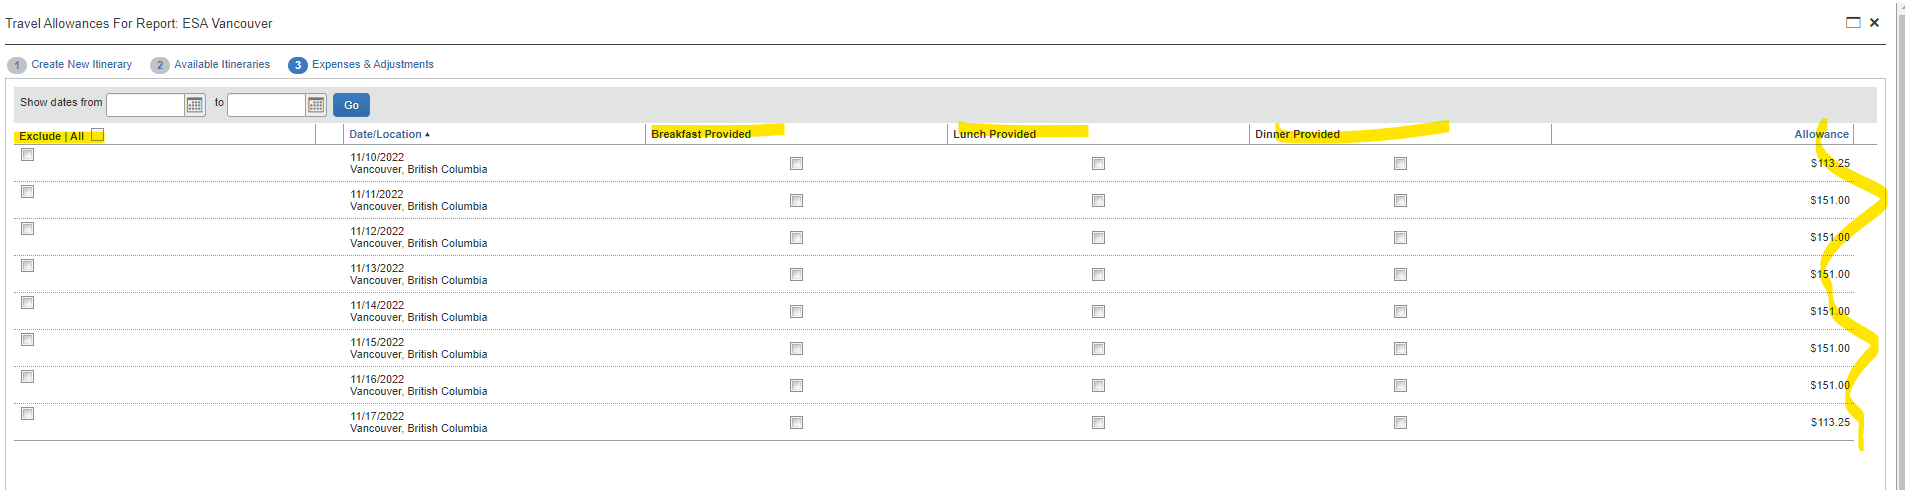This screenshot has width=1908, height=493.
Task: Focus the 'to' date input field
Action: [266, 105]
